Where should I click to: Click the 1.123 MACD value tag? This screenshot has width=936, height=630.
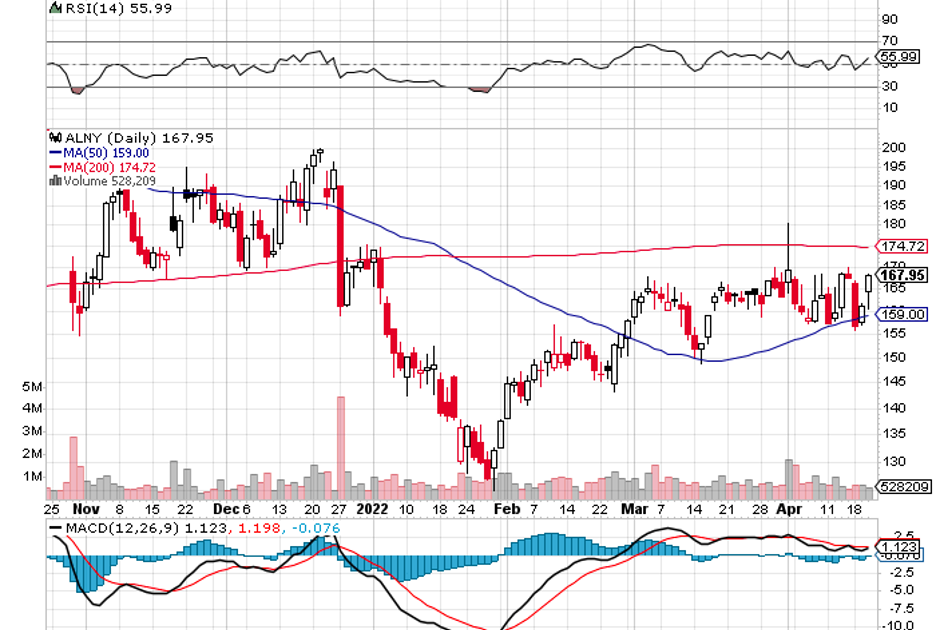[898, 547]
